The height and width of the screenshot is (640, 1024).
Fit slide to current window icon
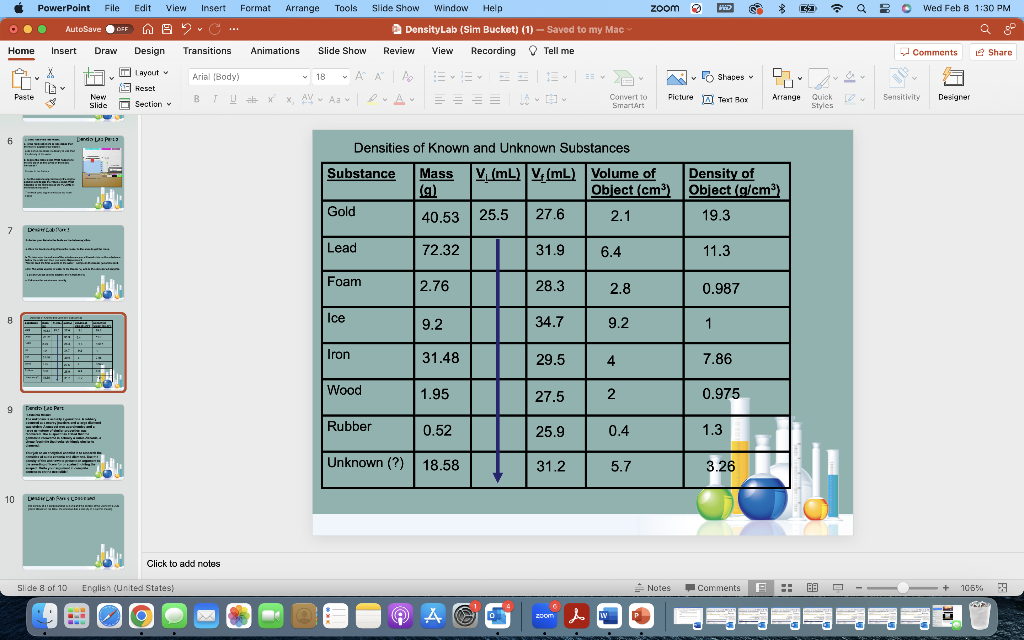click(1002, 588)
